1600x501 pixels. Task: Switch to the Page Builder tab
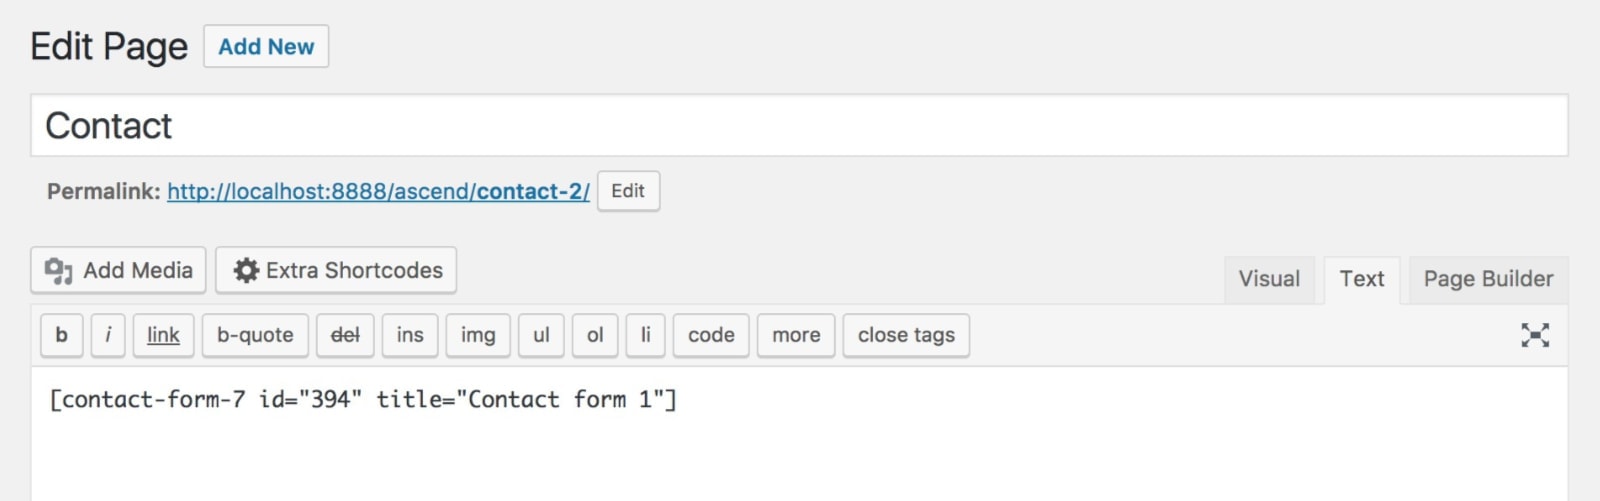[x=1488, y=280]
